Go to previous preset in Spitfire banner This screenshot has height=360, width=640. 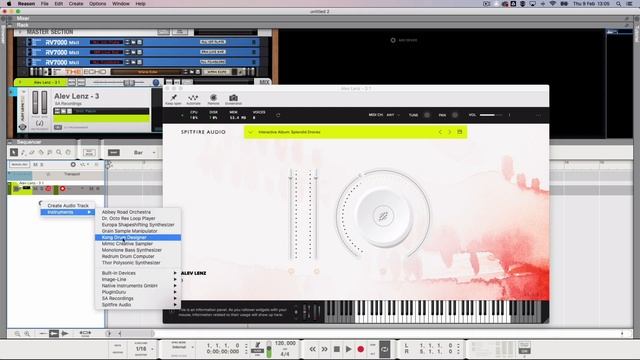440,132
